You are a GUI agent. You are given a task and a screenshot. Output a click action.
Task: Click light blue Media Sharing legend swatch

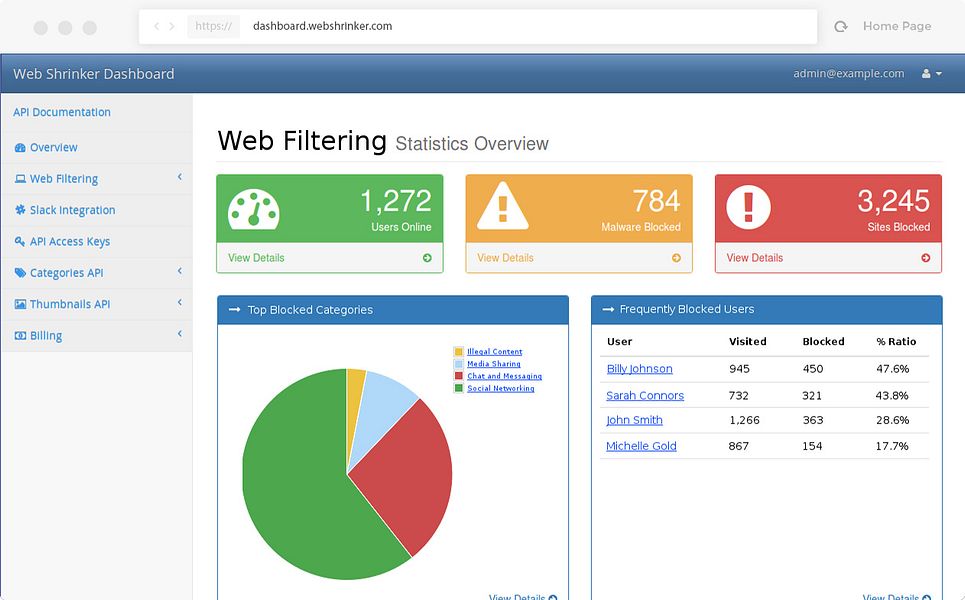(x=458, y=364)
